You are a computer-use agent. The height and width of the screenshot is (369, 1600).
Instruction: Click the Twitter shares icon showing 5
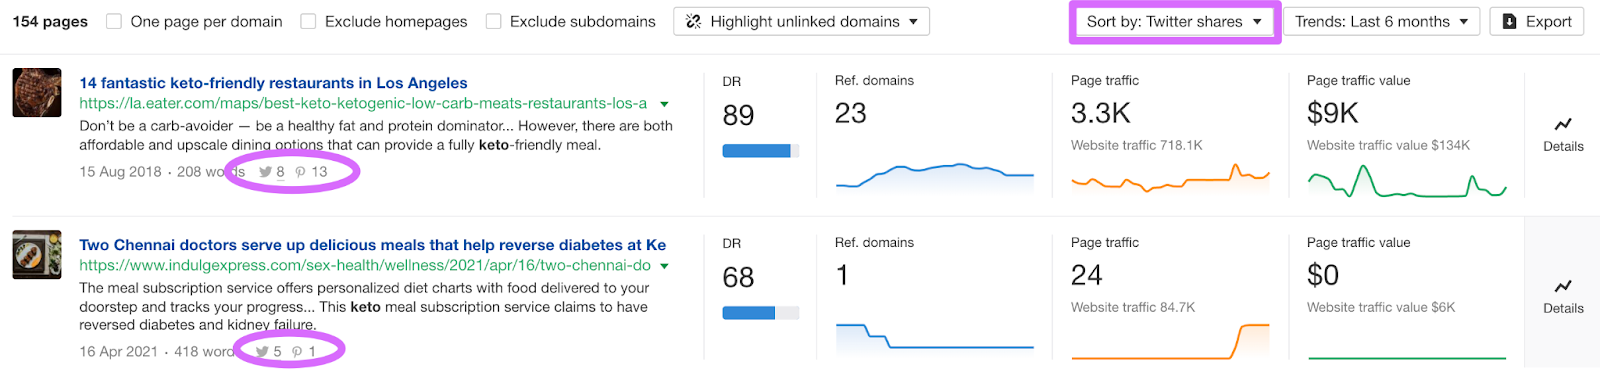tap(262, 352)
